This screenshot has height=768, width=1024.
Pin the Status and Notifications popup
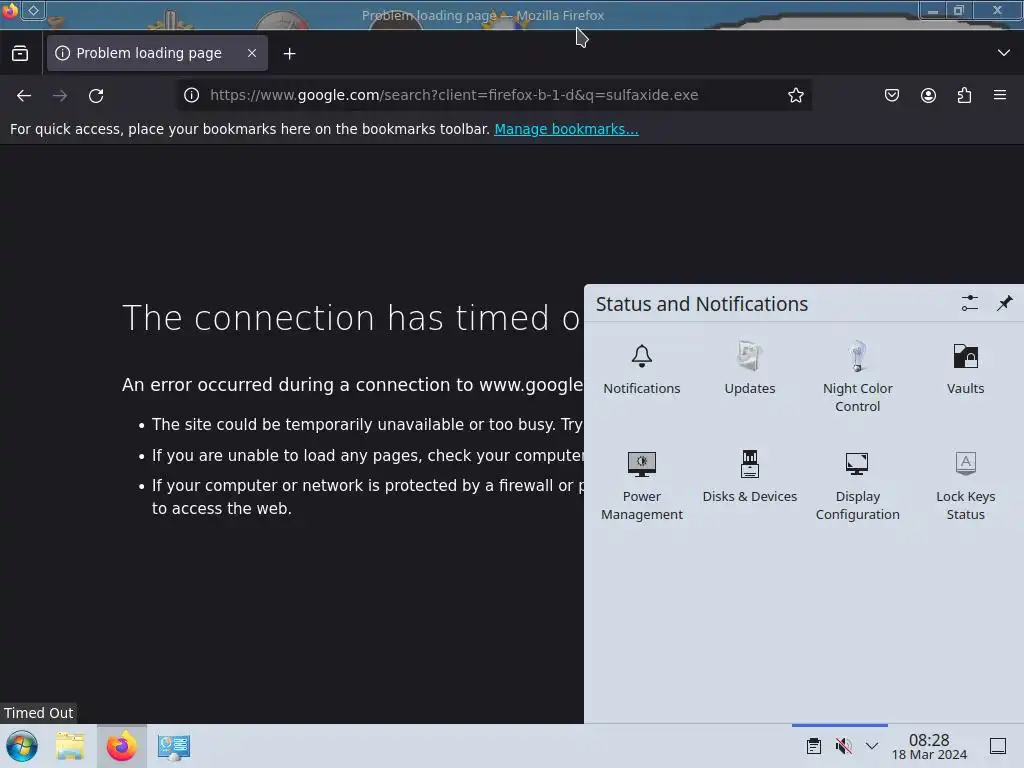pos(1004,303)
